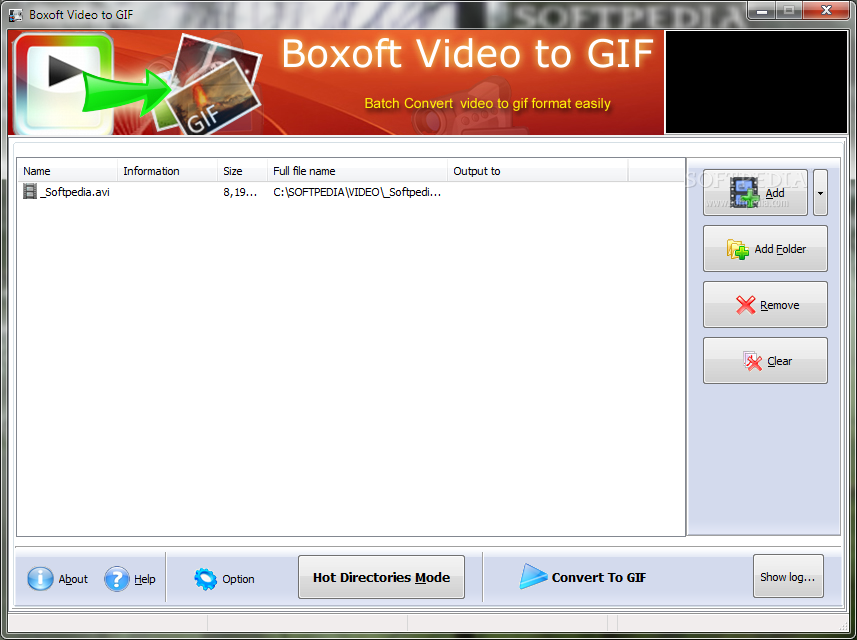Sort by the Size column header
This screenshot has width=857, height=640.
pyautogui.click(x=242, y=171)
